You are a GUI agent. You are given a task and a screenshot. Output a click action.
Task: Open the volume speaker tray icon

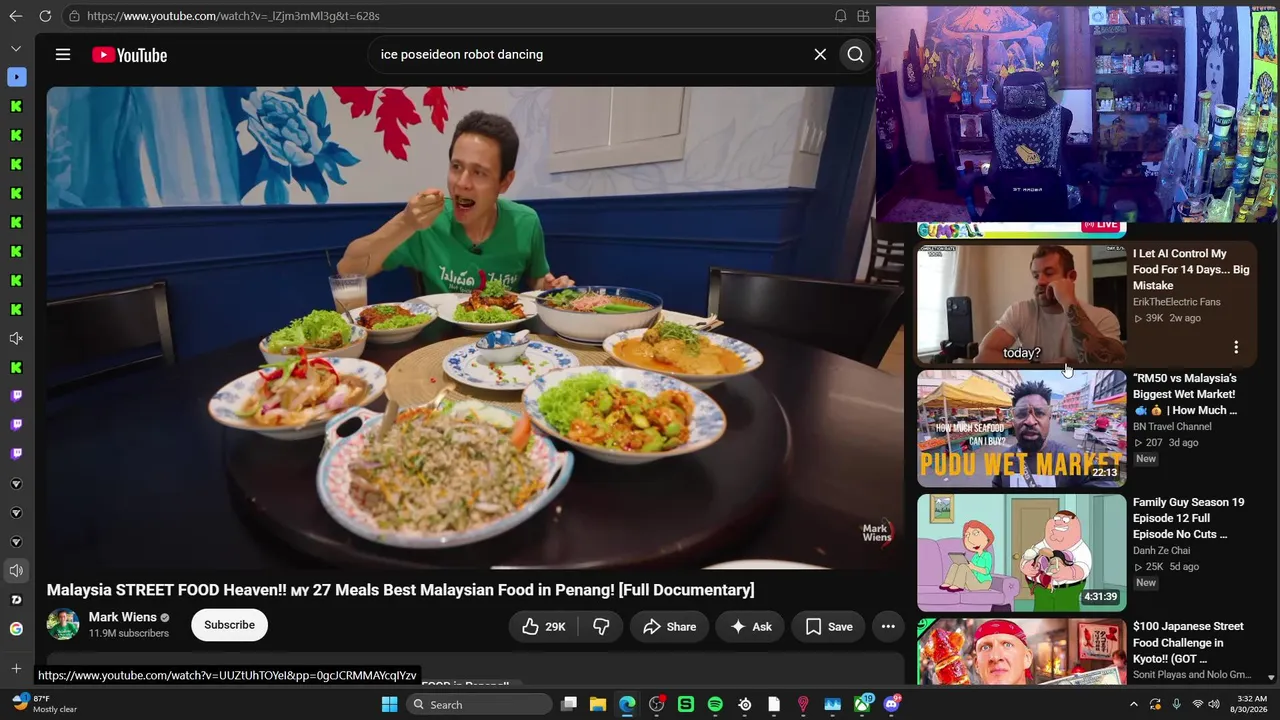(x=1214, y=705)
